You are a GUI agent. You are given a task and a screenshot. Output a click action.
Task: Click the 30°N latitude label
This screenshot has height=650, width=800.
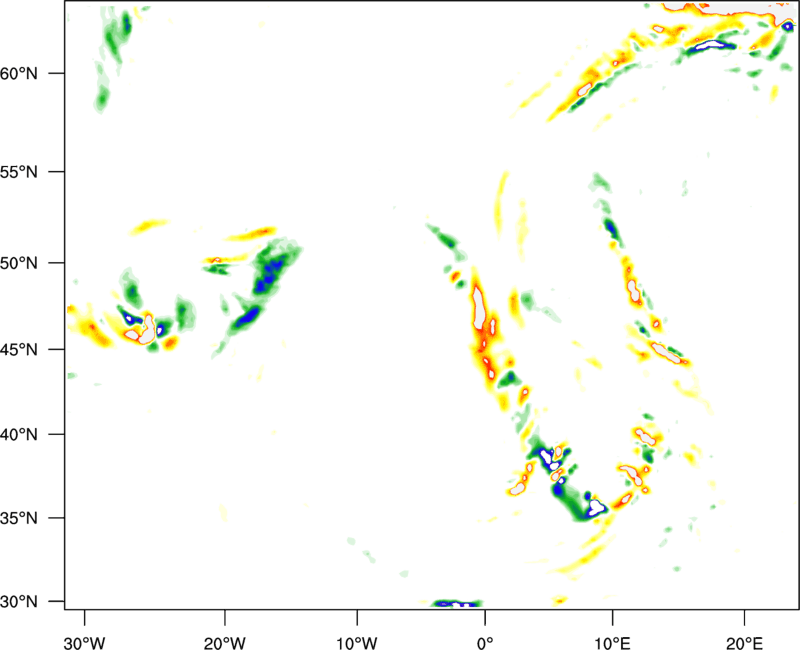19,602
